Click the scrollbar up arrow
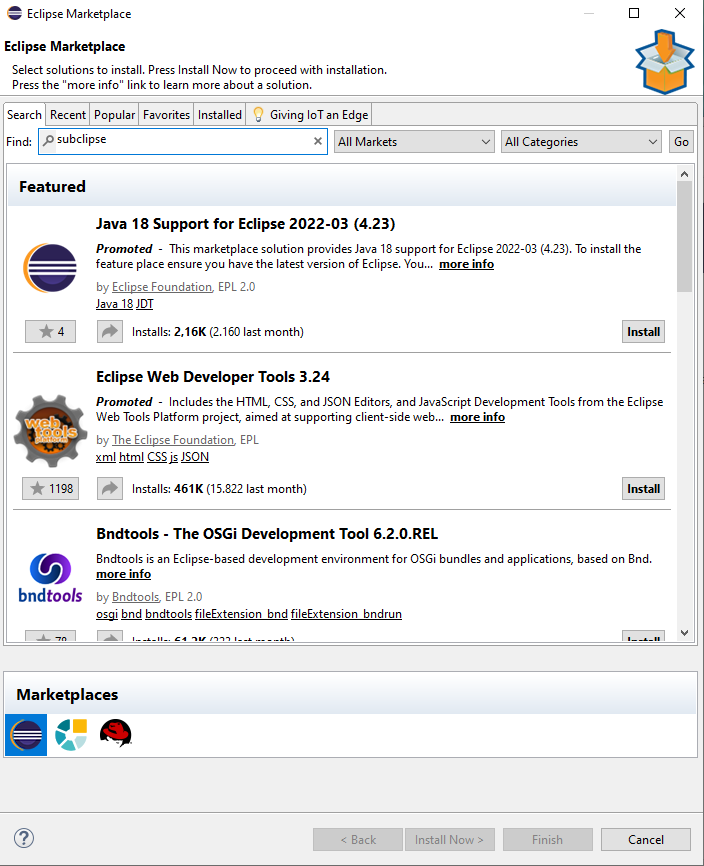This screenshot has width=704, height=866. [x=684, y=174]
